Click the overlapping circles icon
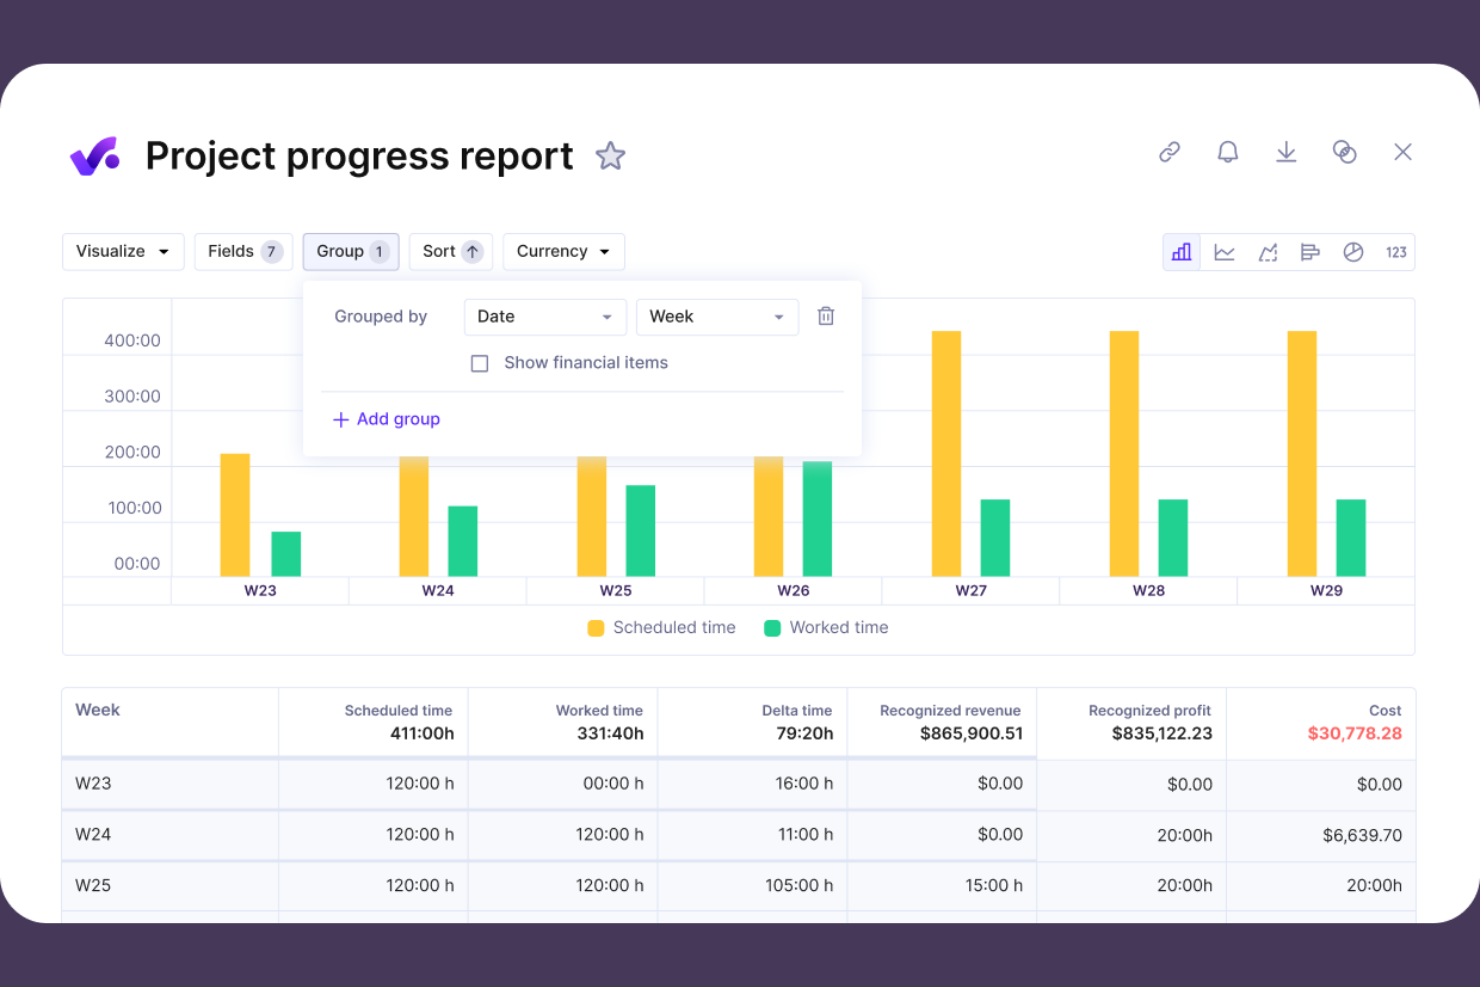This screenshot has height=987, width=1480. (x=1345, y=152)
